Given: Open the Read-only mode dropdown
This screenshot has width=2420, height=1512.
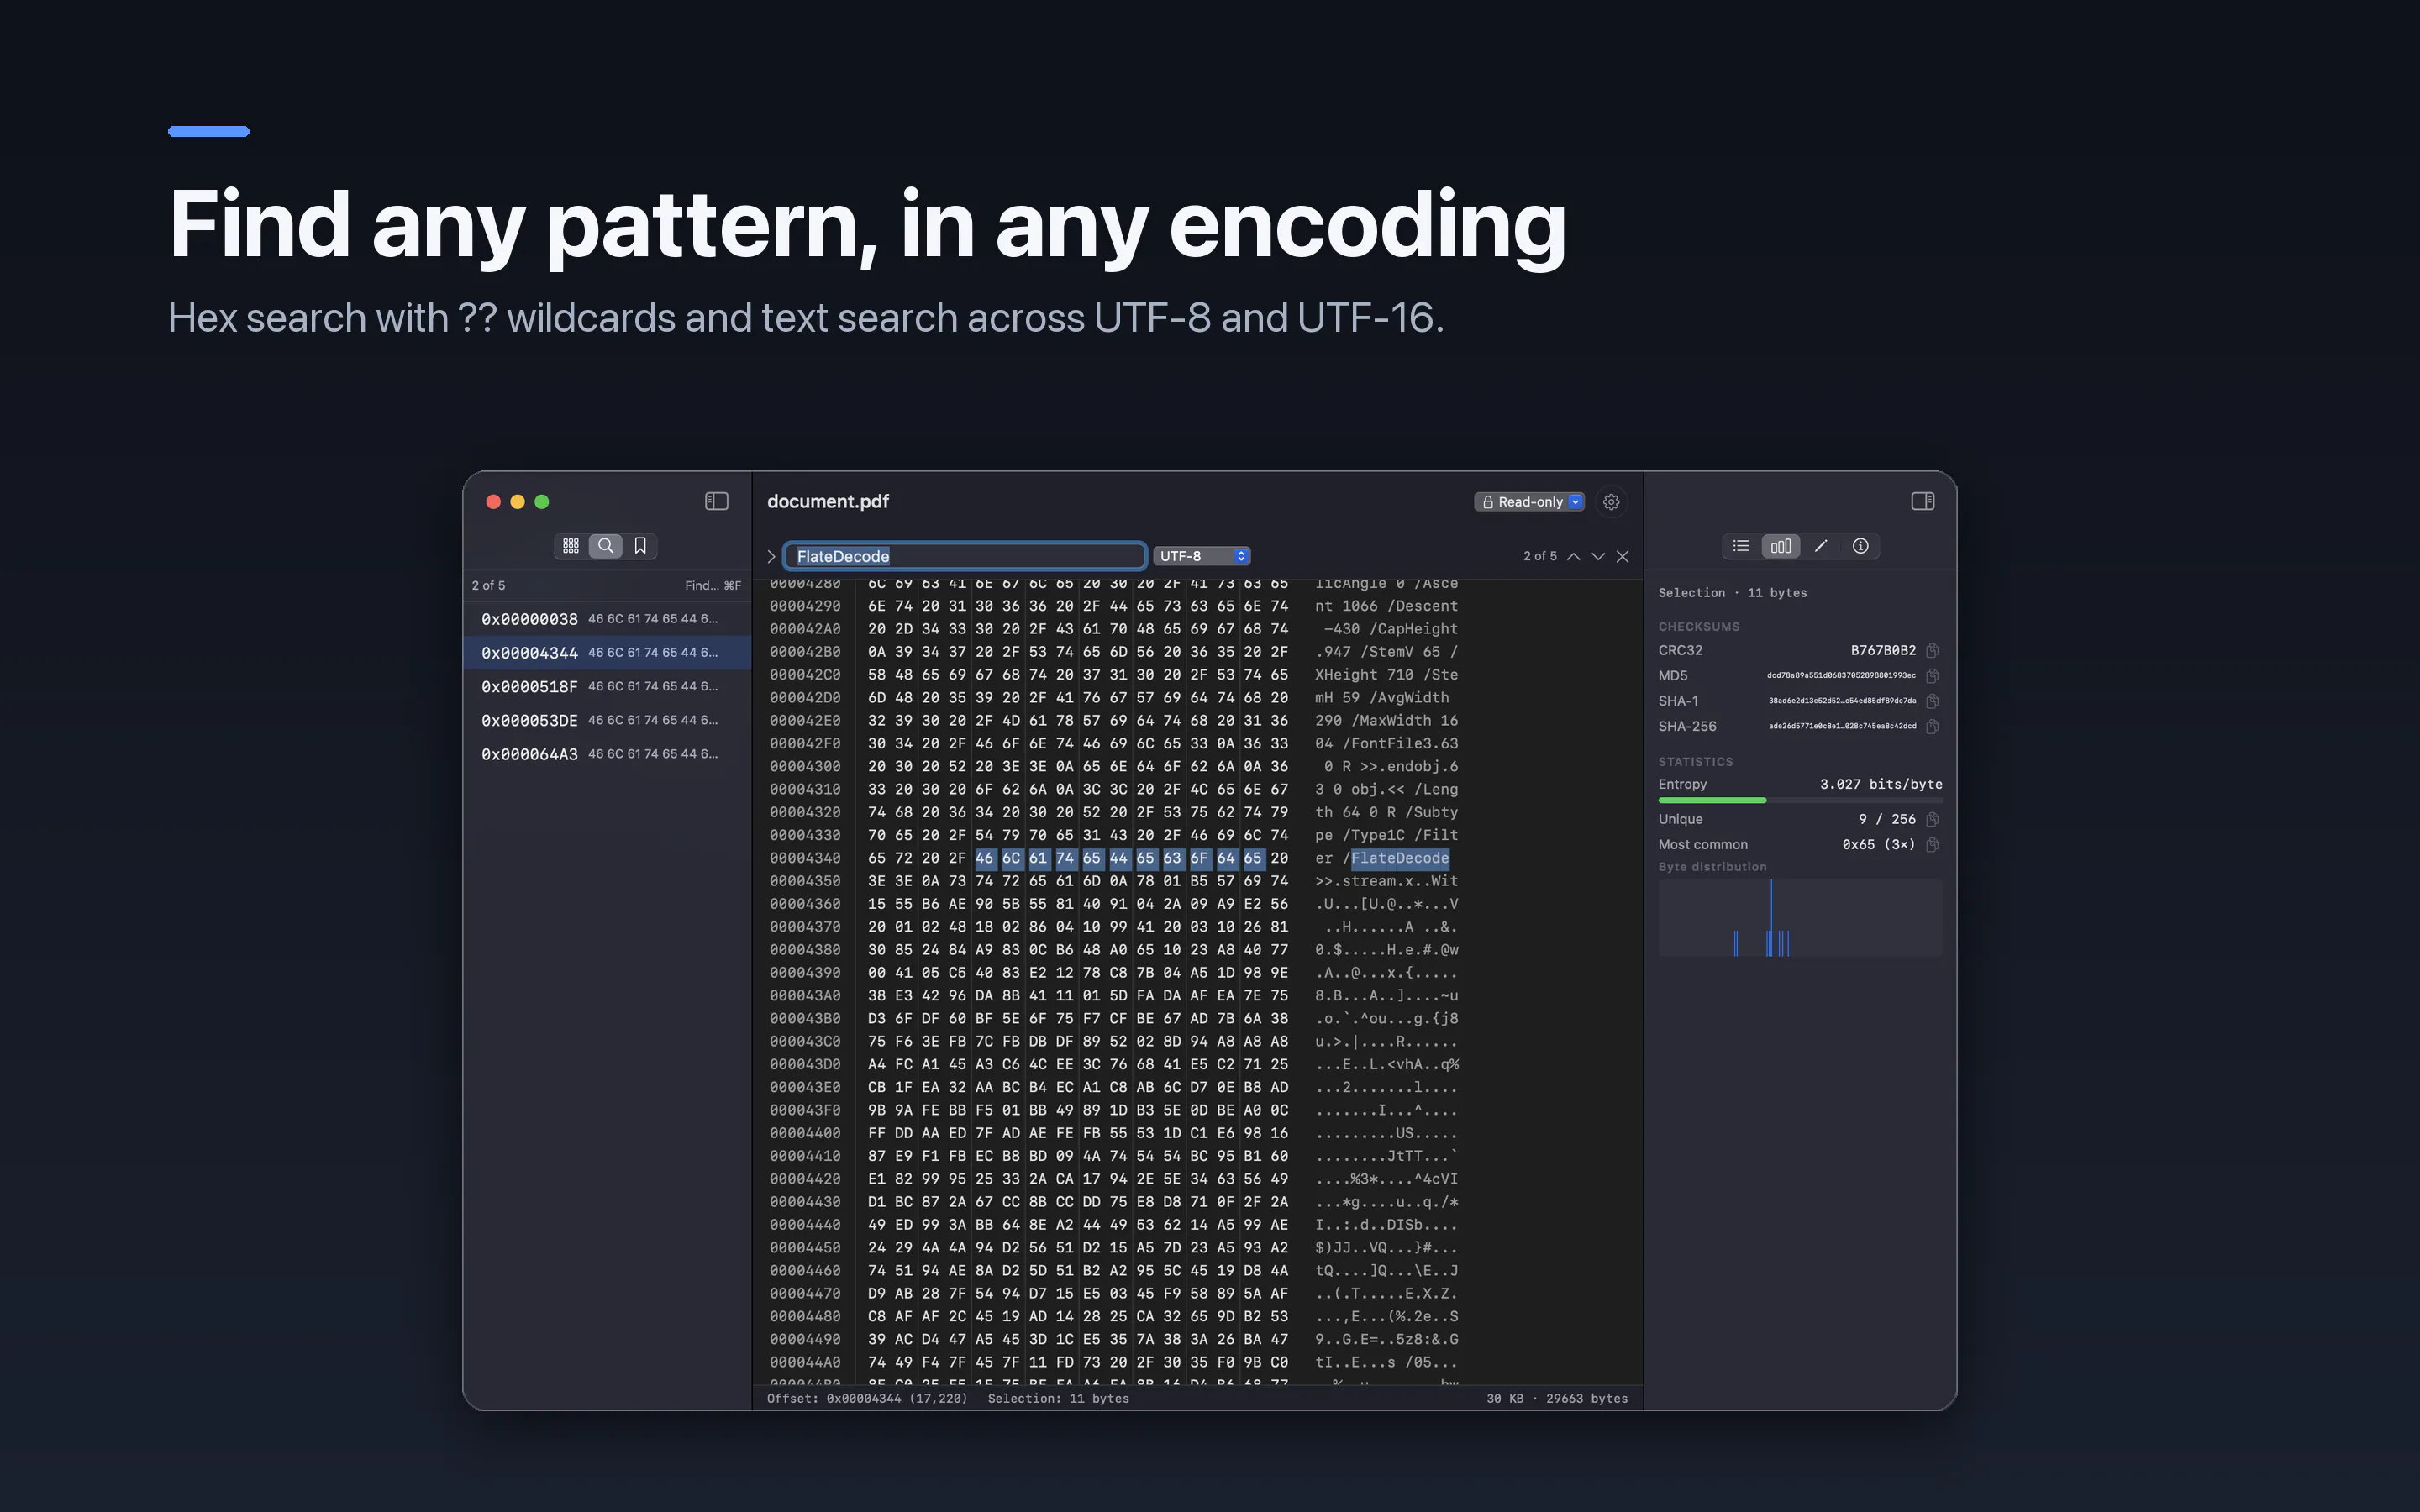Looking at the screenshot, I should [x=1529, y=502].
